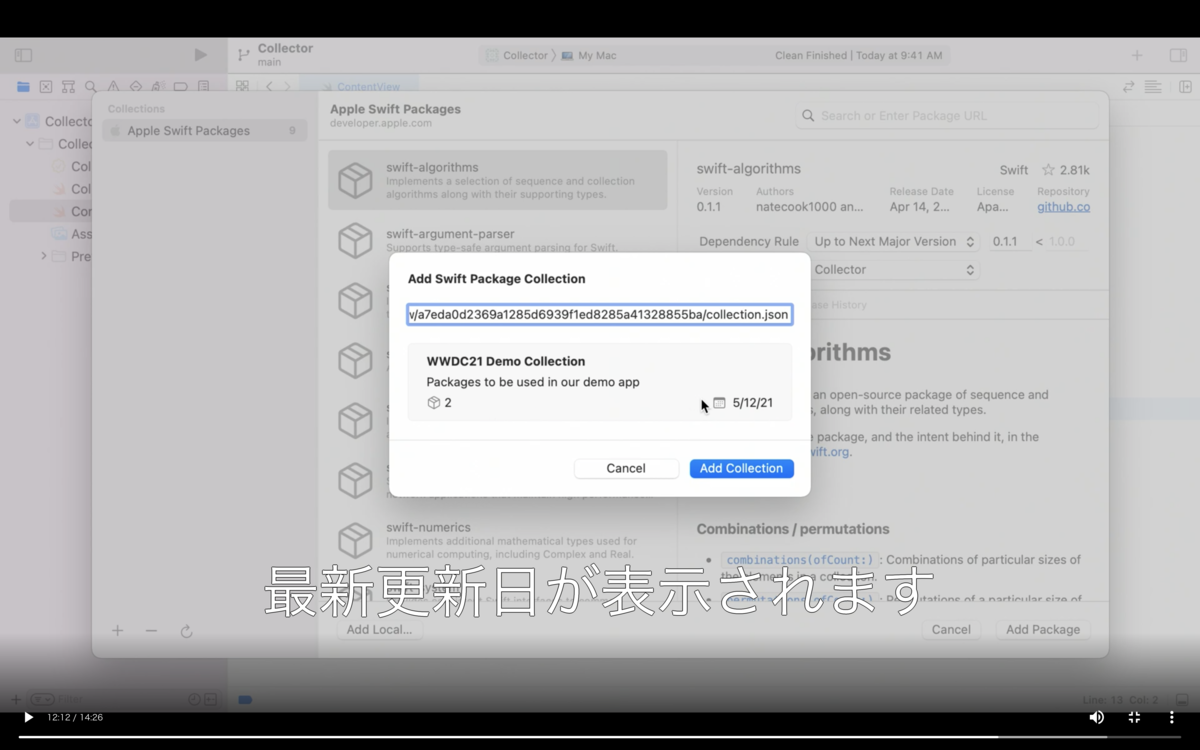Select the swift-argument-parser package row
Screen dimensions: 1200x750
[498, 239]
